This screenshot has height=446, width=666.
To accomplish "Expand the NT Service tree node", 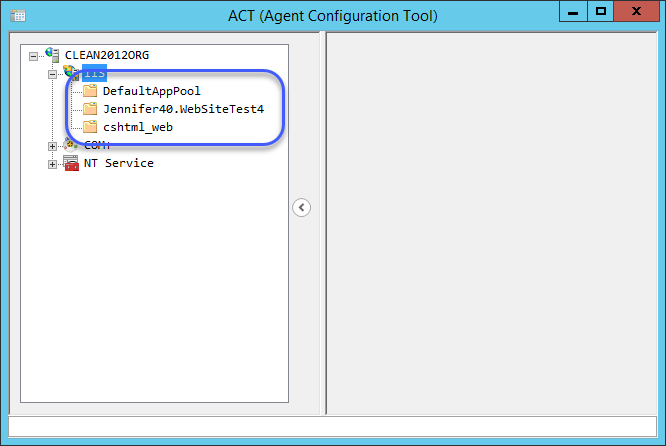I will point(52,164).
